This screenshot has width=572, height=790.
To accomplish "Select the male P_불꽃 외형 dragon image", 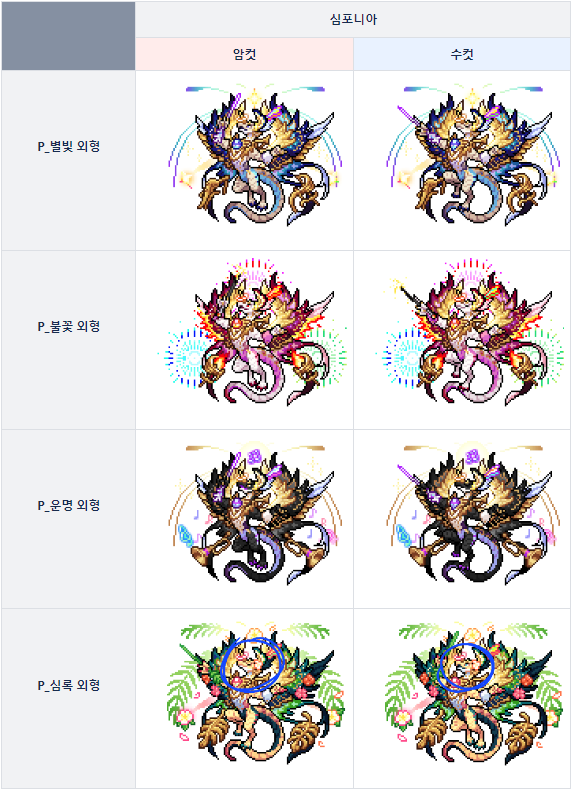I will coord(470,333).
